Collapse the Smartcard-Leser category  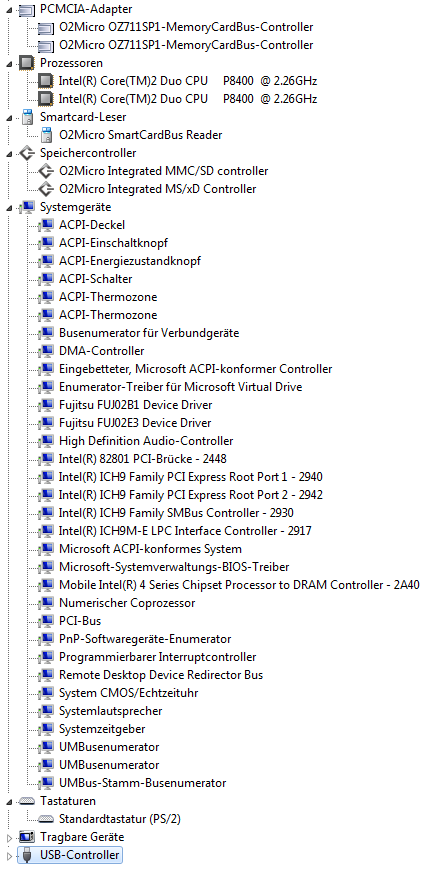(9, 118)
